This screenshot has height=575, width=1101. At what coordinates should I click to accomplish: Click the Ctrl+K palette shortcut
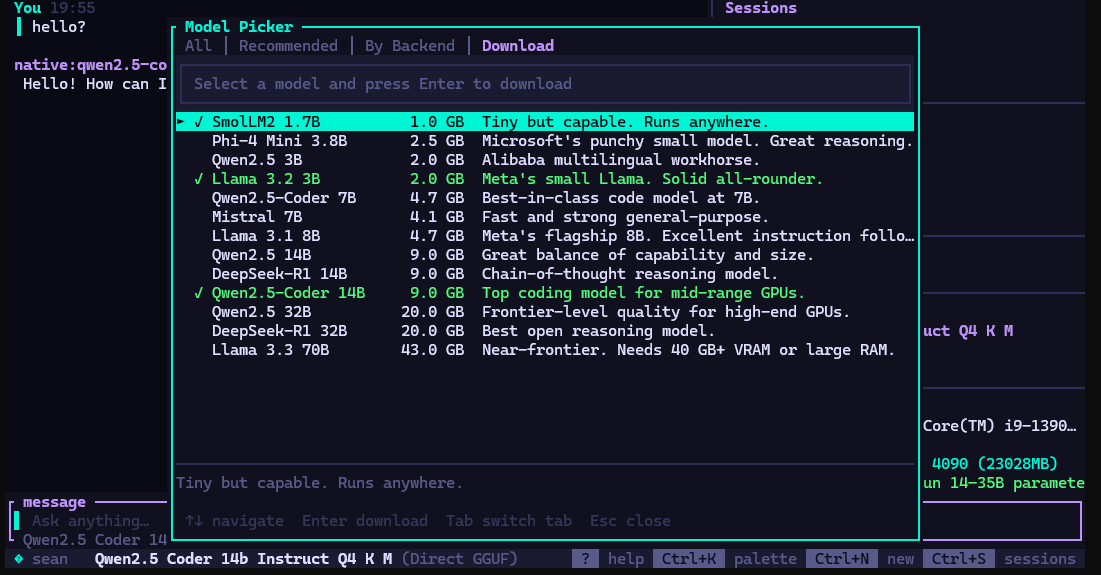click(x=725, y=559)
